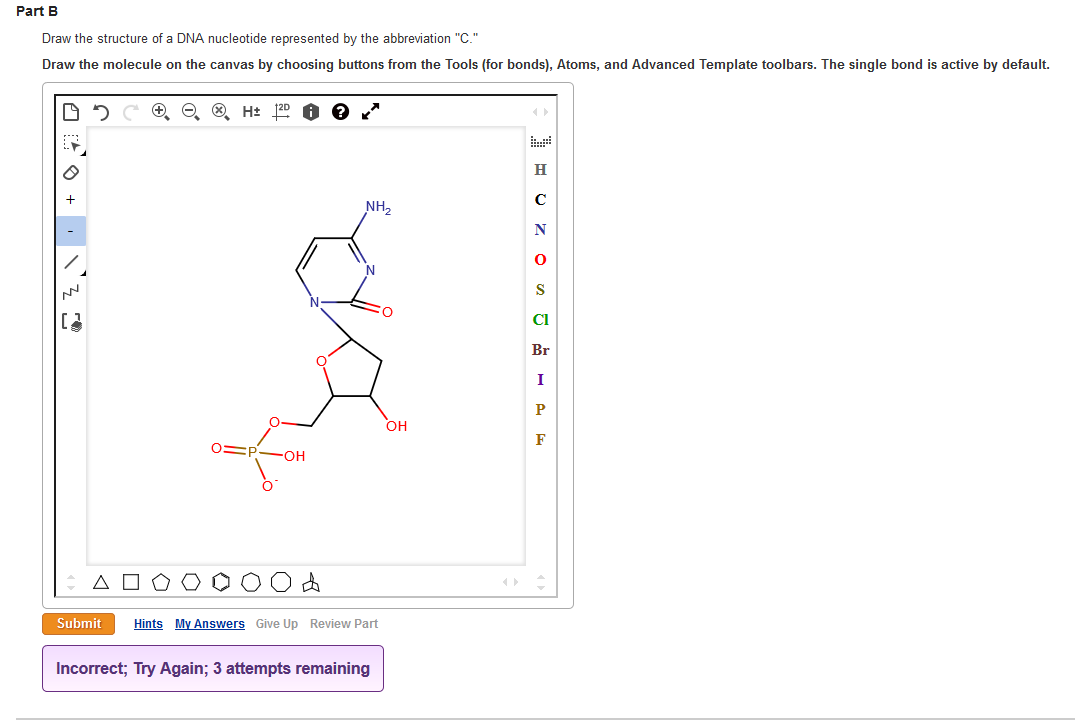Choose the Phosphorus atom button
The image size is (1075, 724).
tap(540, 409)
